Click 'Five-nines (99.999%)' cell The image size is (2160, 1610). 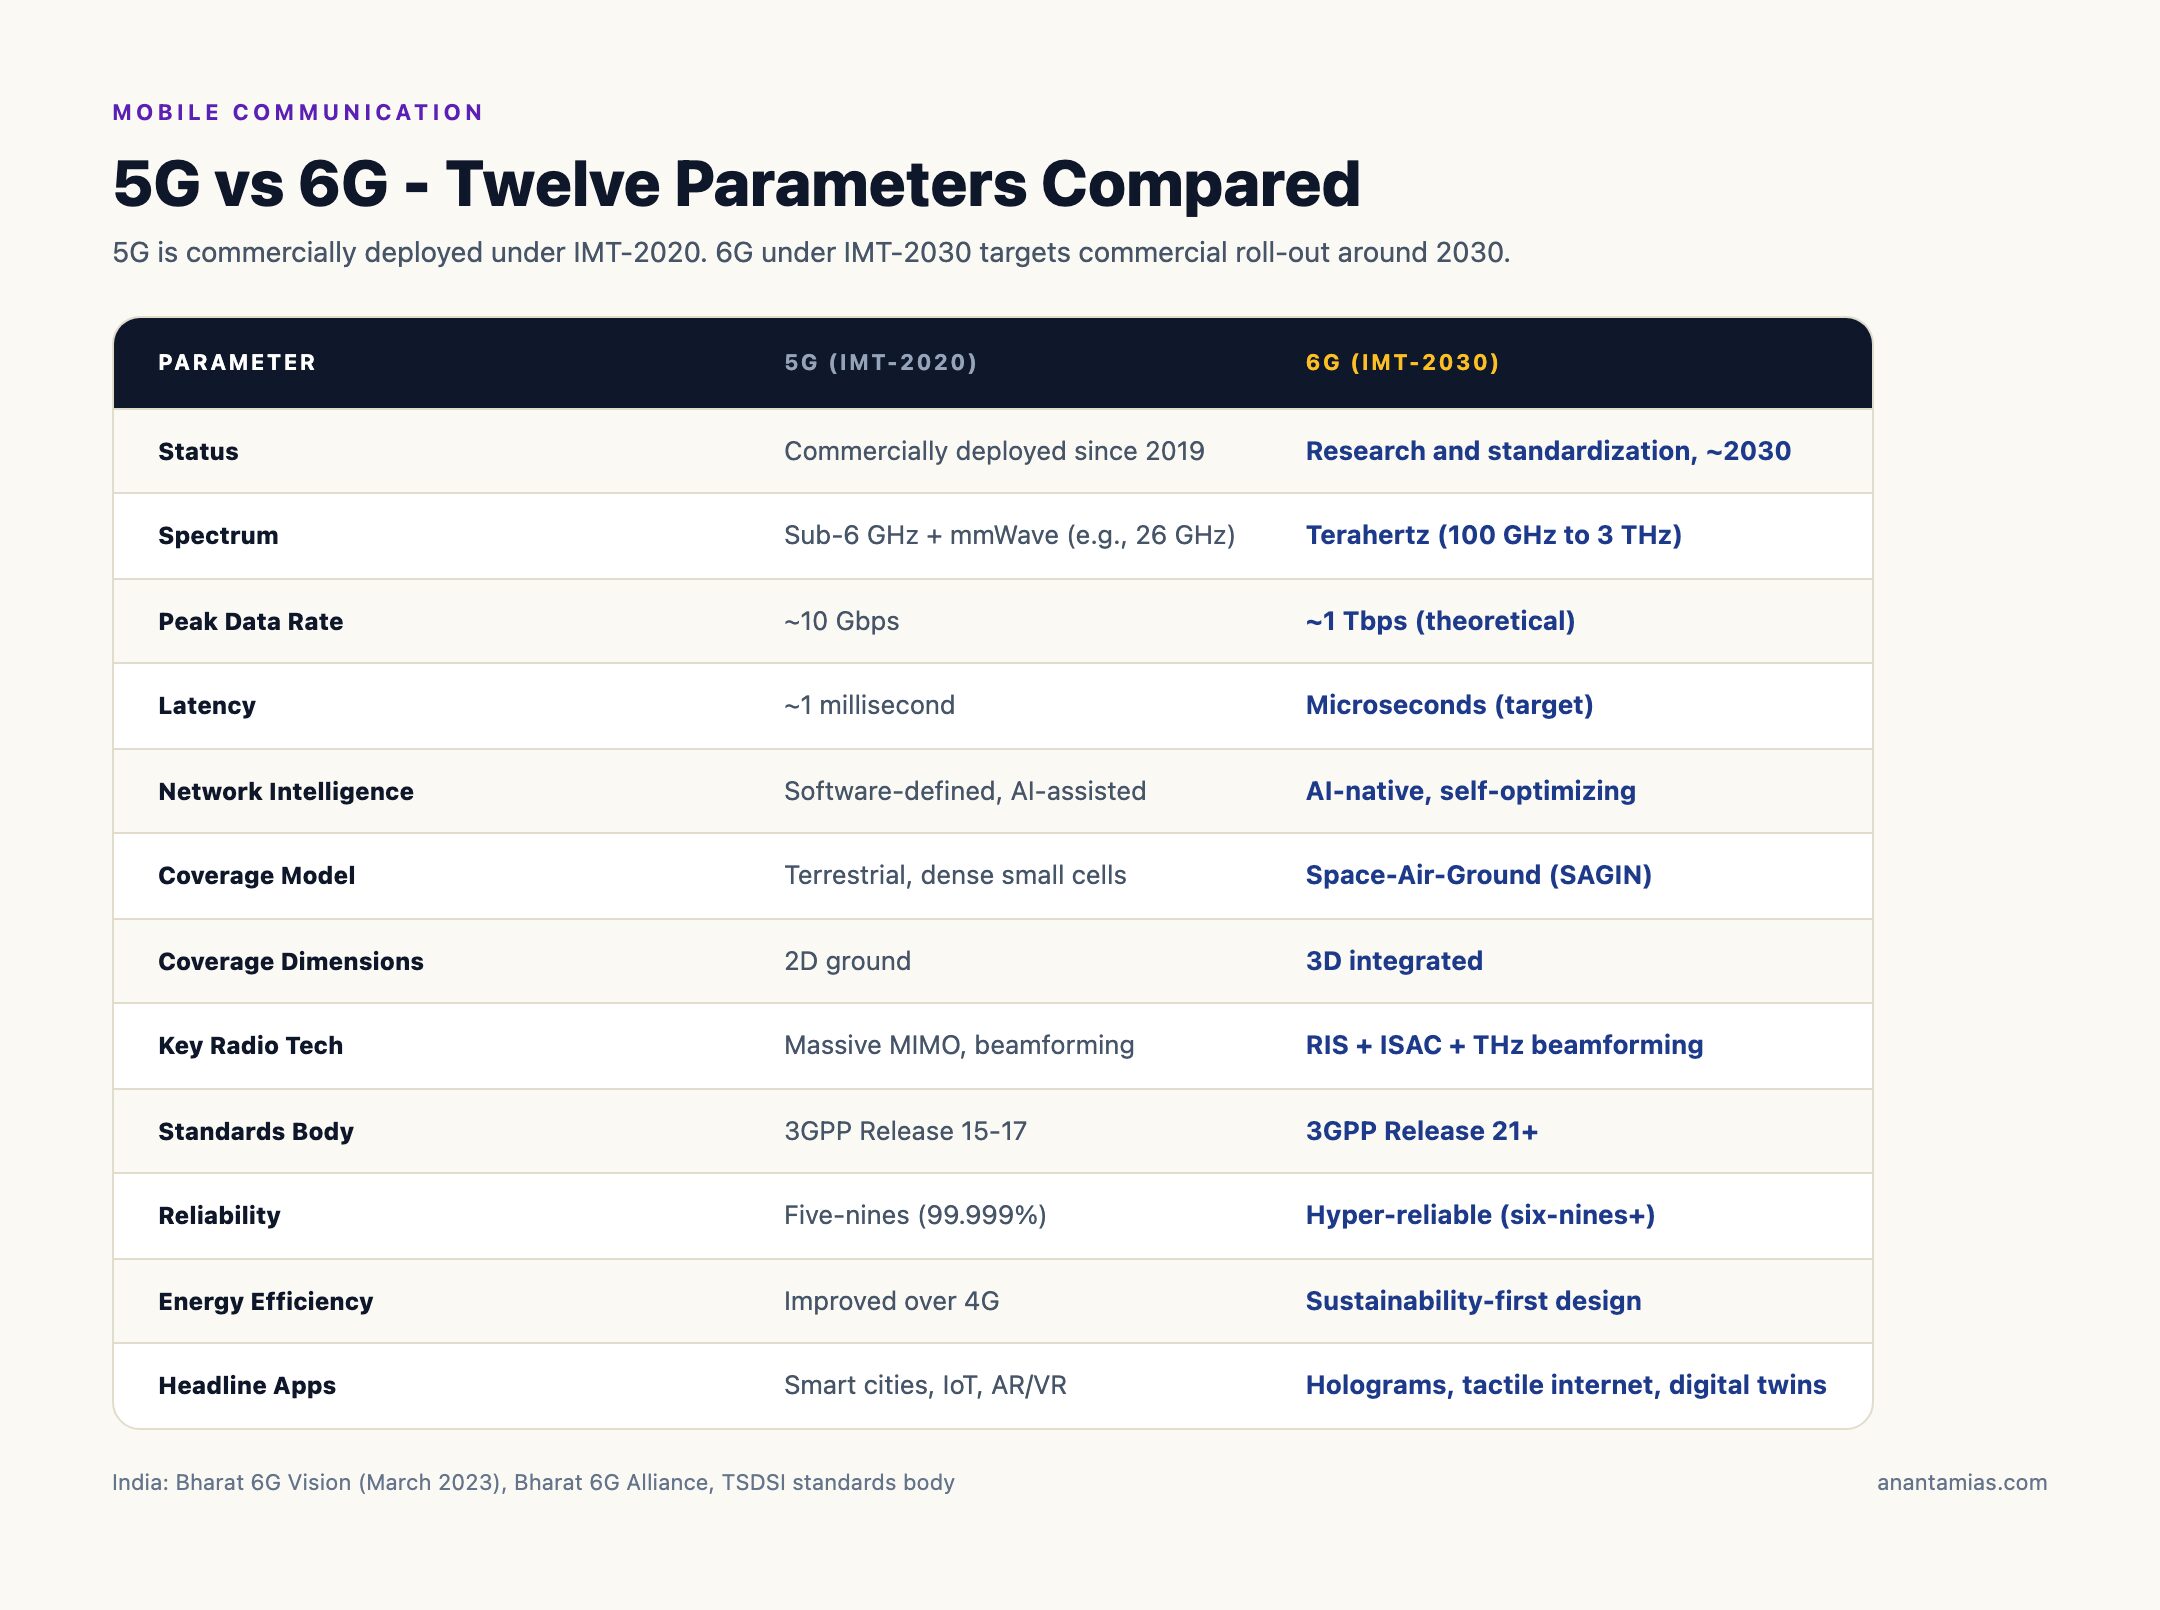coord(915,1215)
